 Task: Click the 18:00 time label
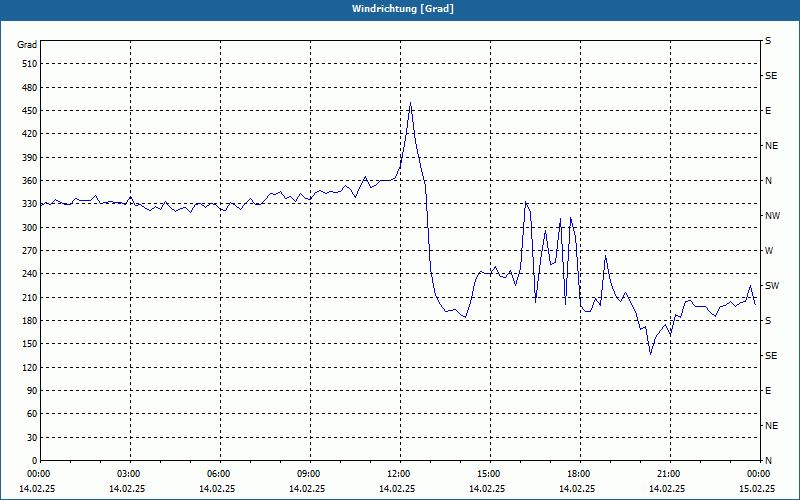coord(580,474)
